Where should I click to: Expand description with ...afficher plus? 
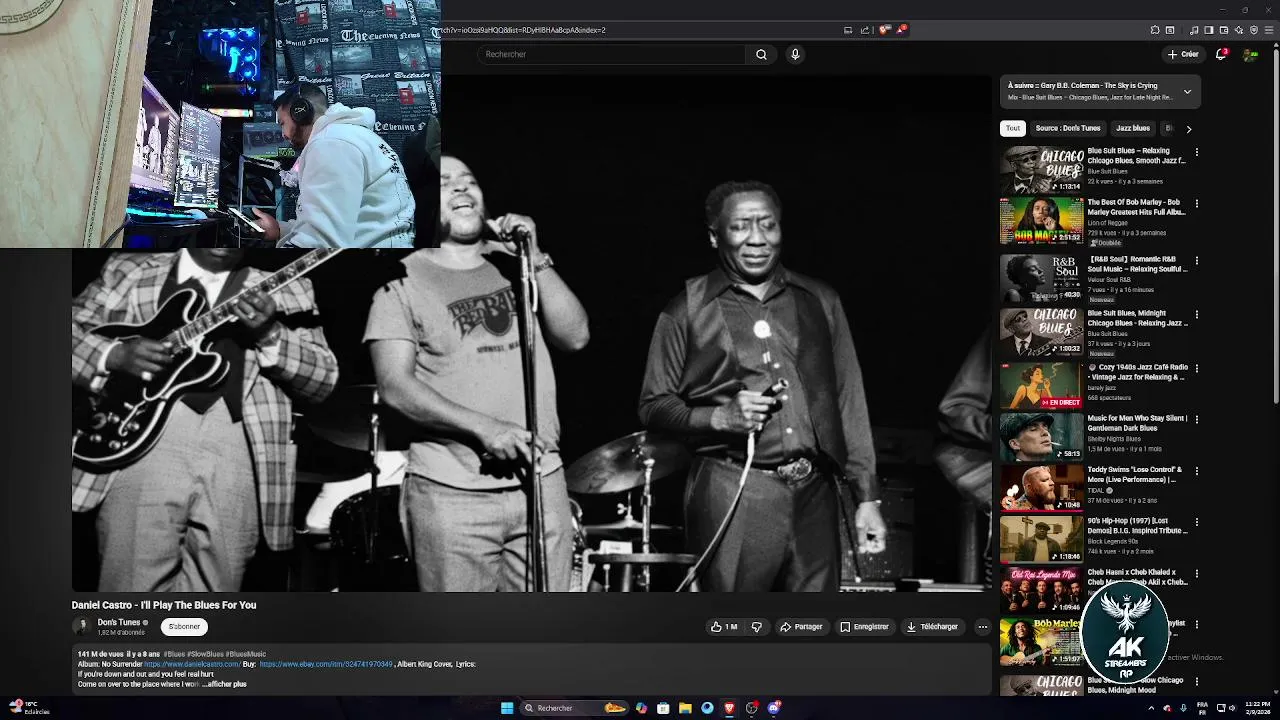pyautogui.click(x=224, y=684)
